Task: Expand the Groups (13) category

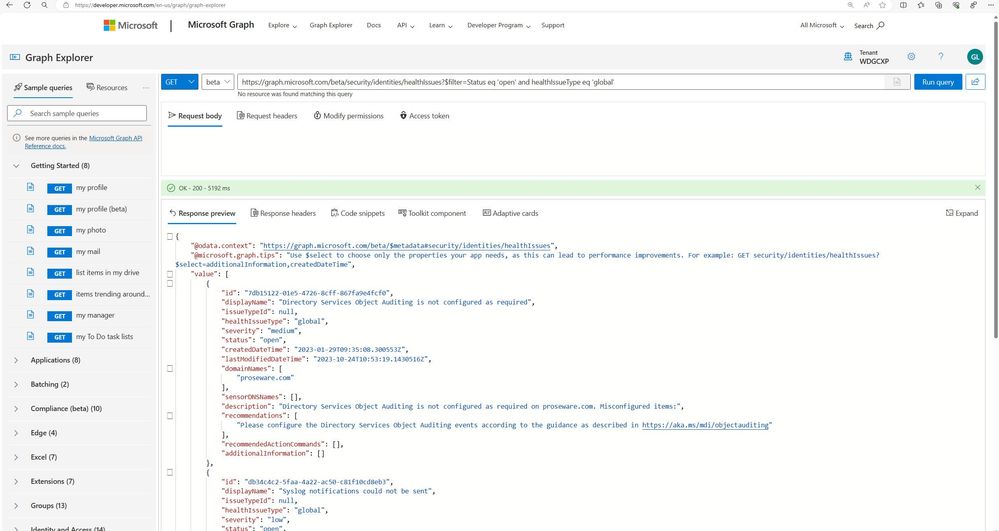Action: (x=16, y=506)
